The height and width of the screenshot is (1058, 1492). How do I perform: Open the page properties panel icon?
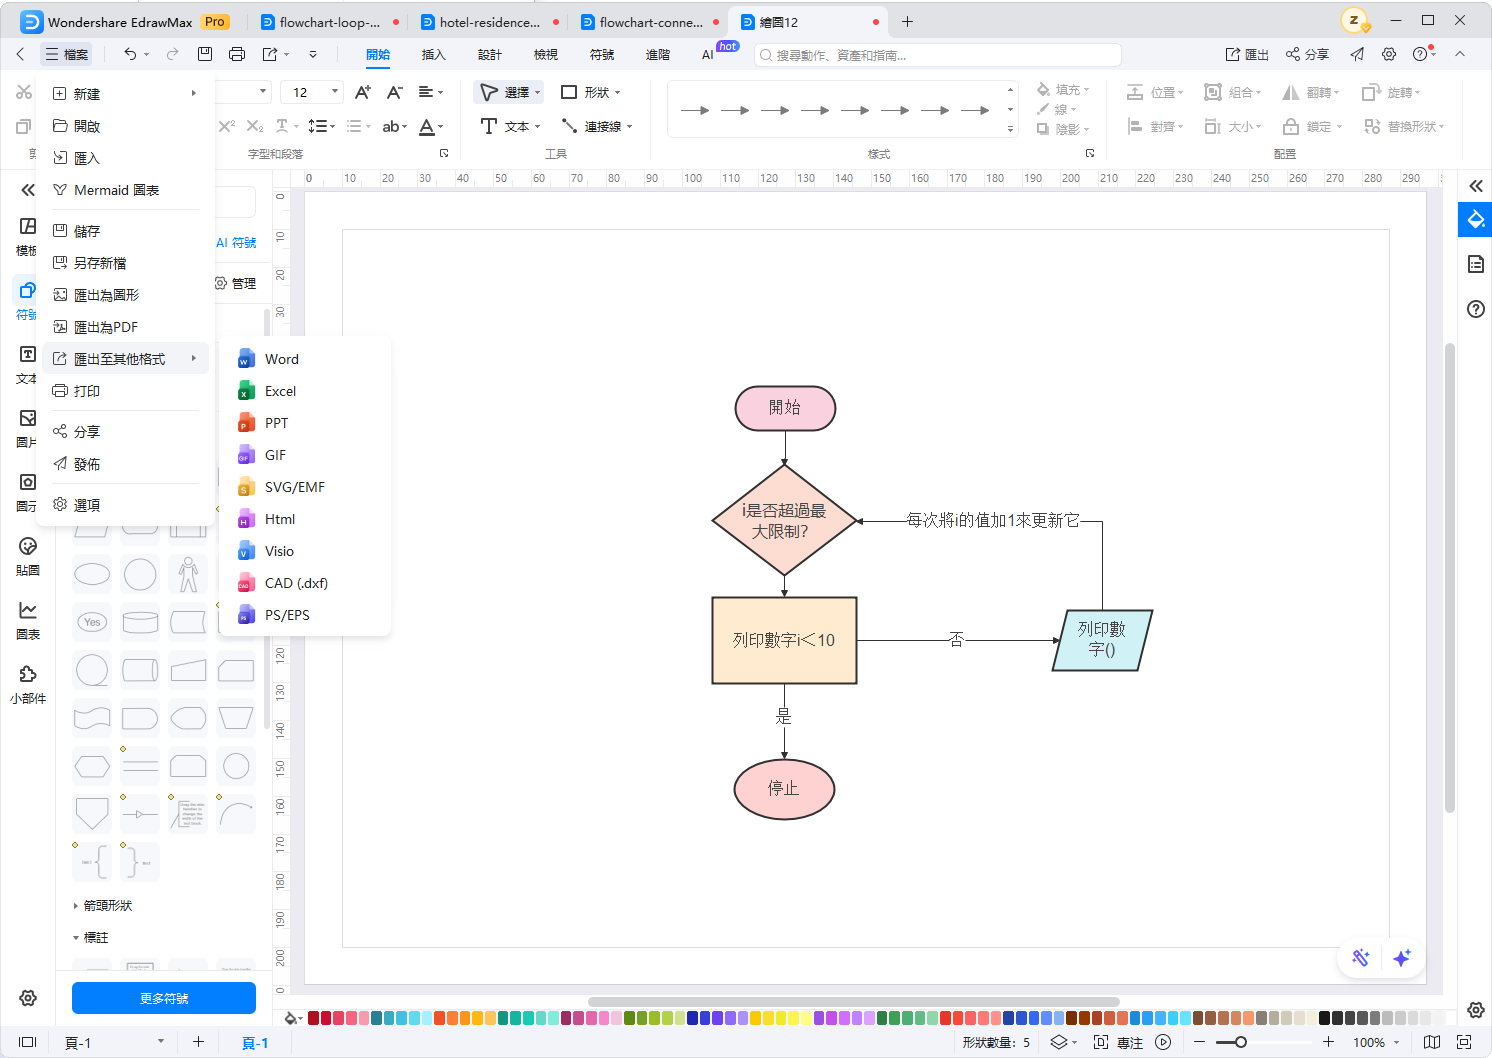point(1475,264)
